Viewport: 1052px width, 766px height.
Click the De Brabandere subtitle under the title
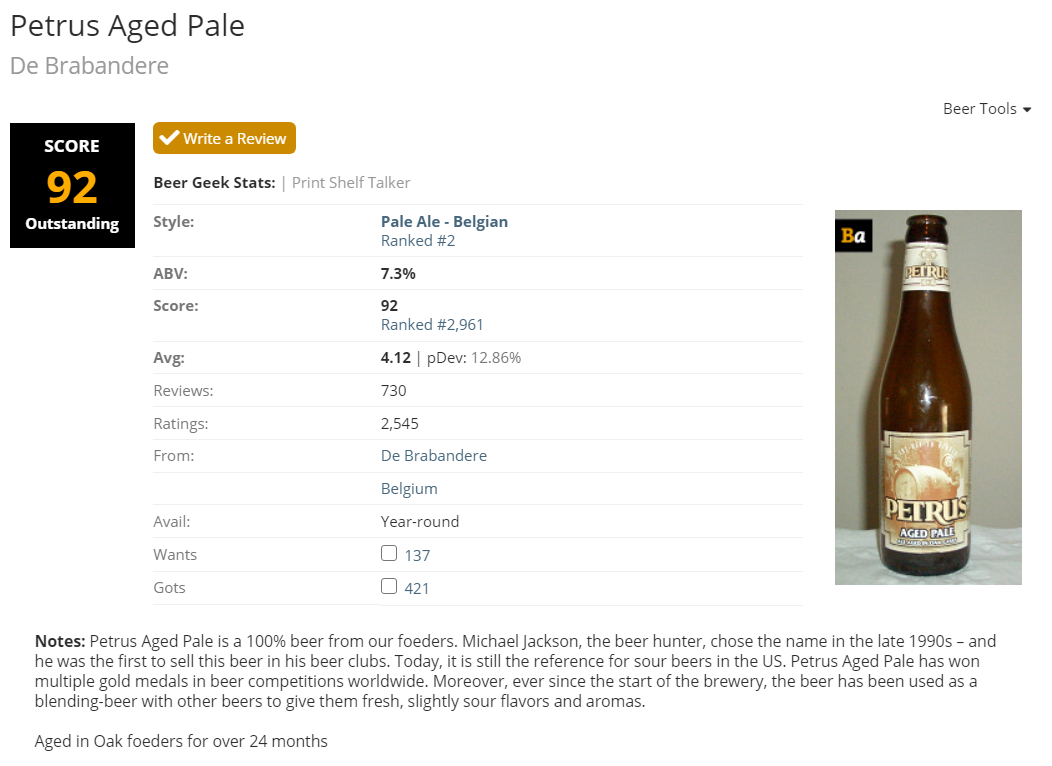tap(89, 66)
